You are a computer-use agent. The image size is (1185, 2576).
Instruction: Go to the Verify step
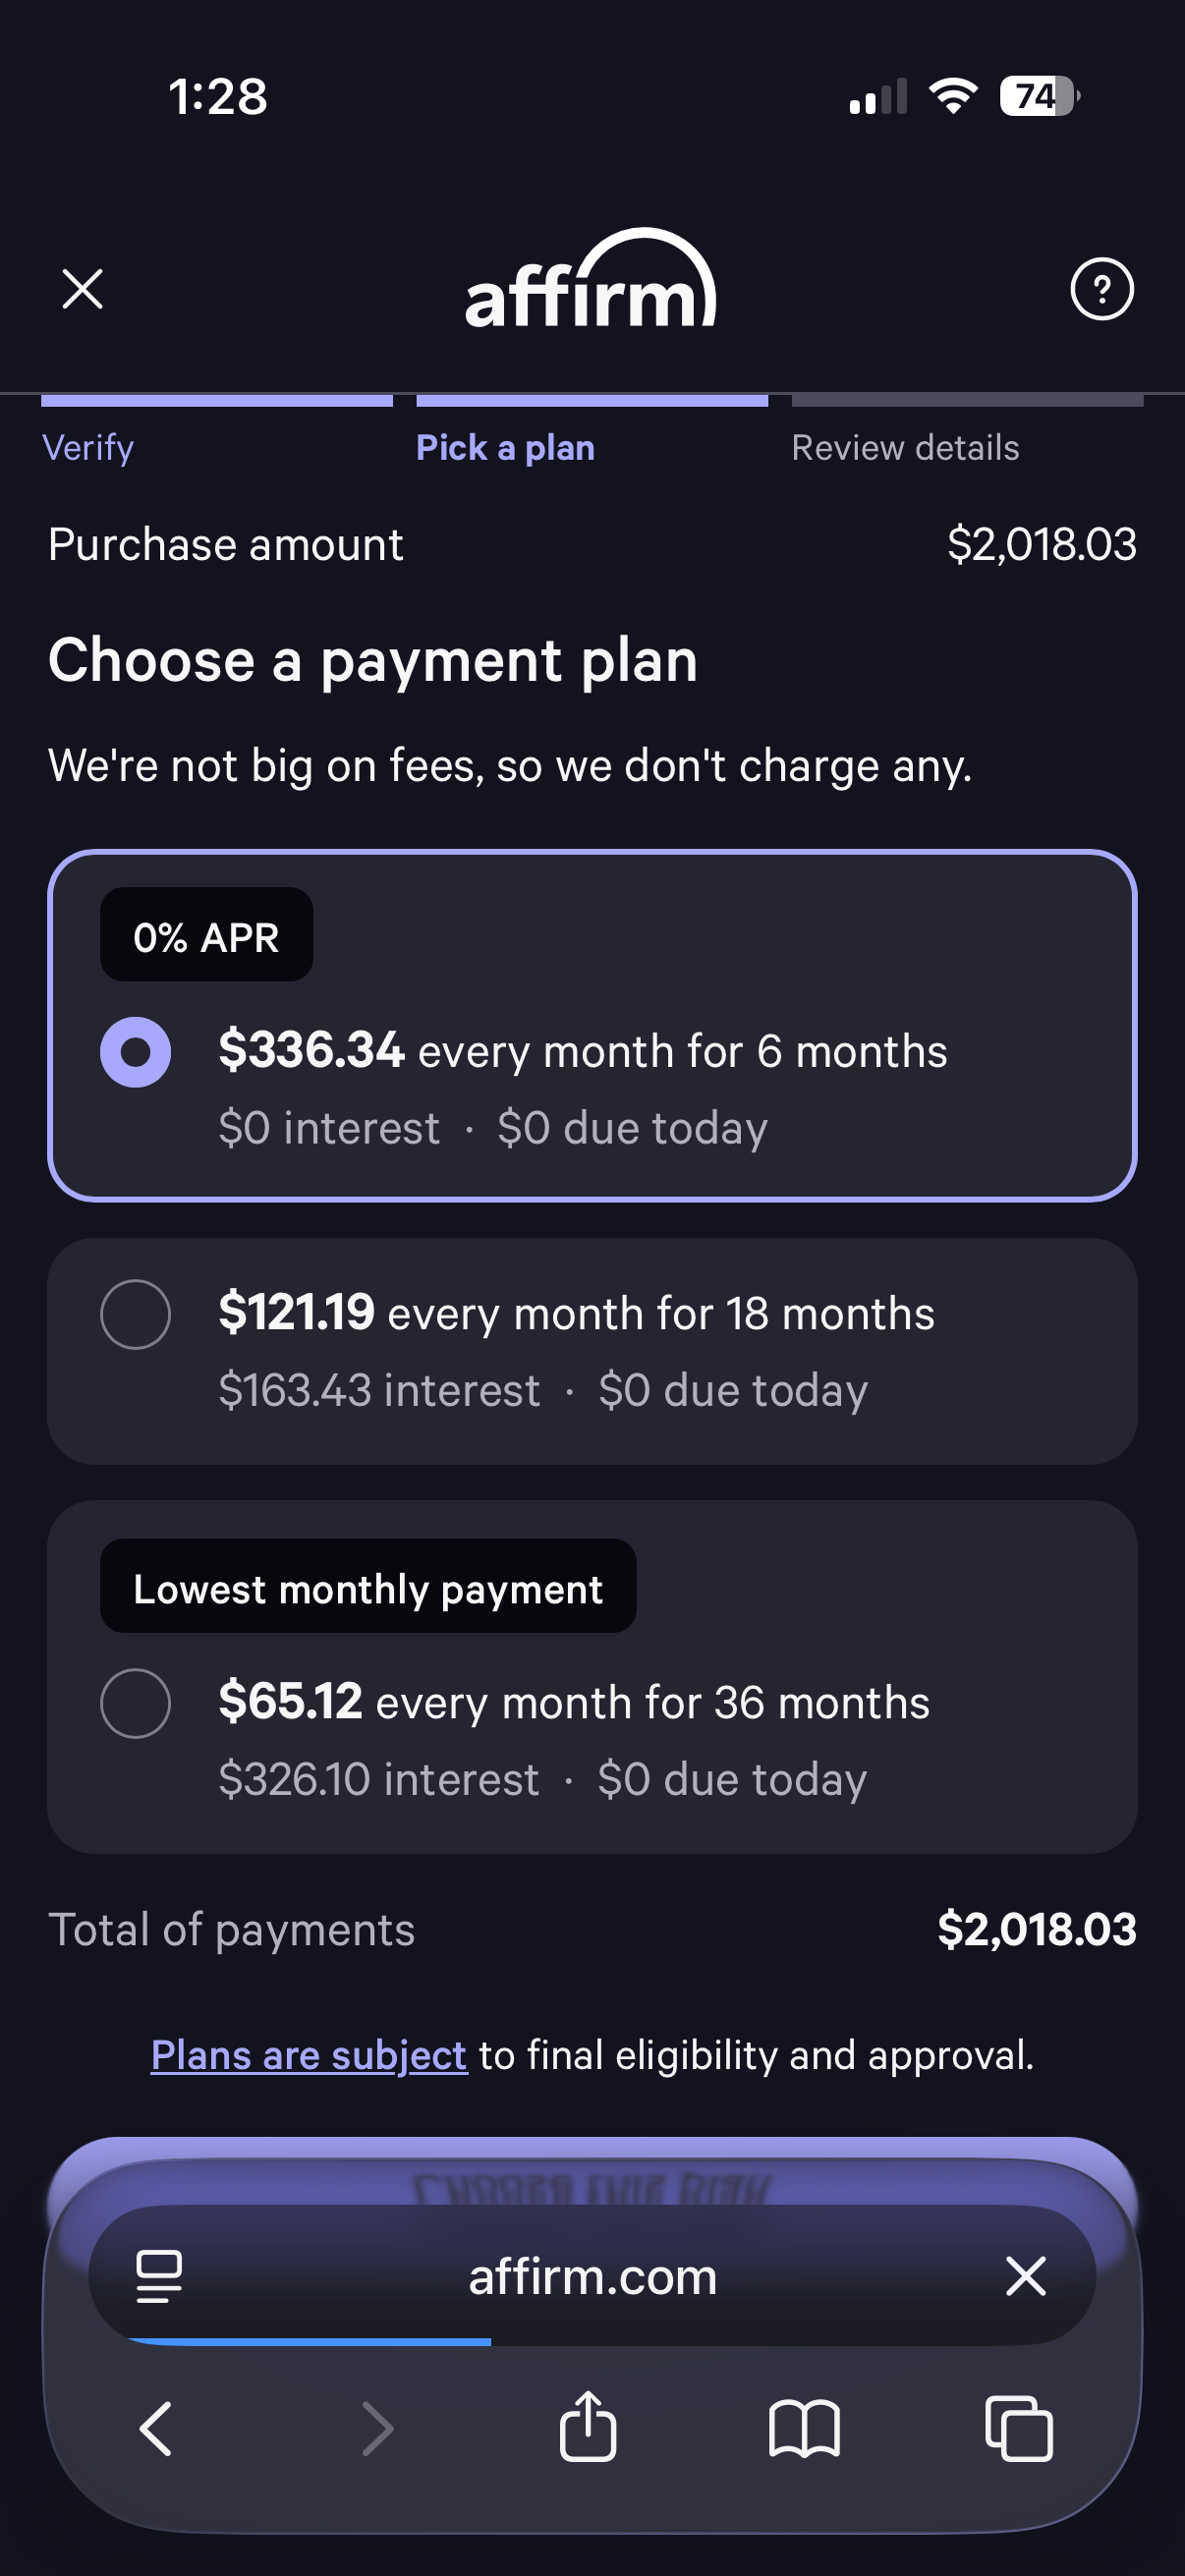click(88, 447)
